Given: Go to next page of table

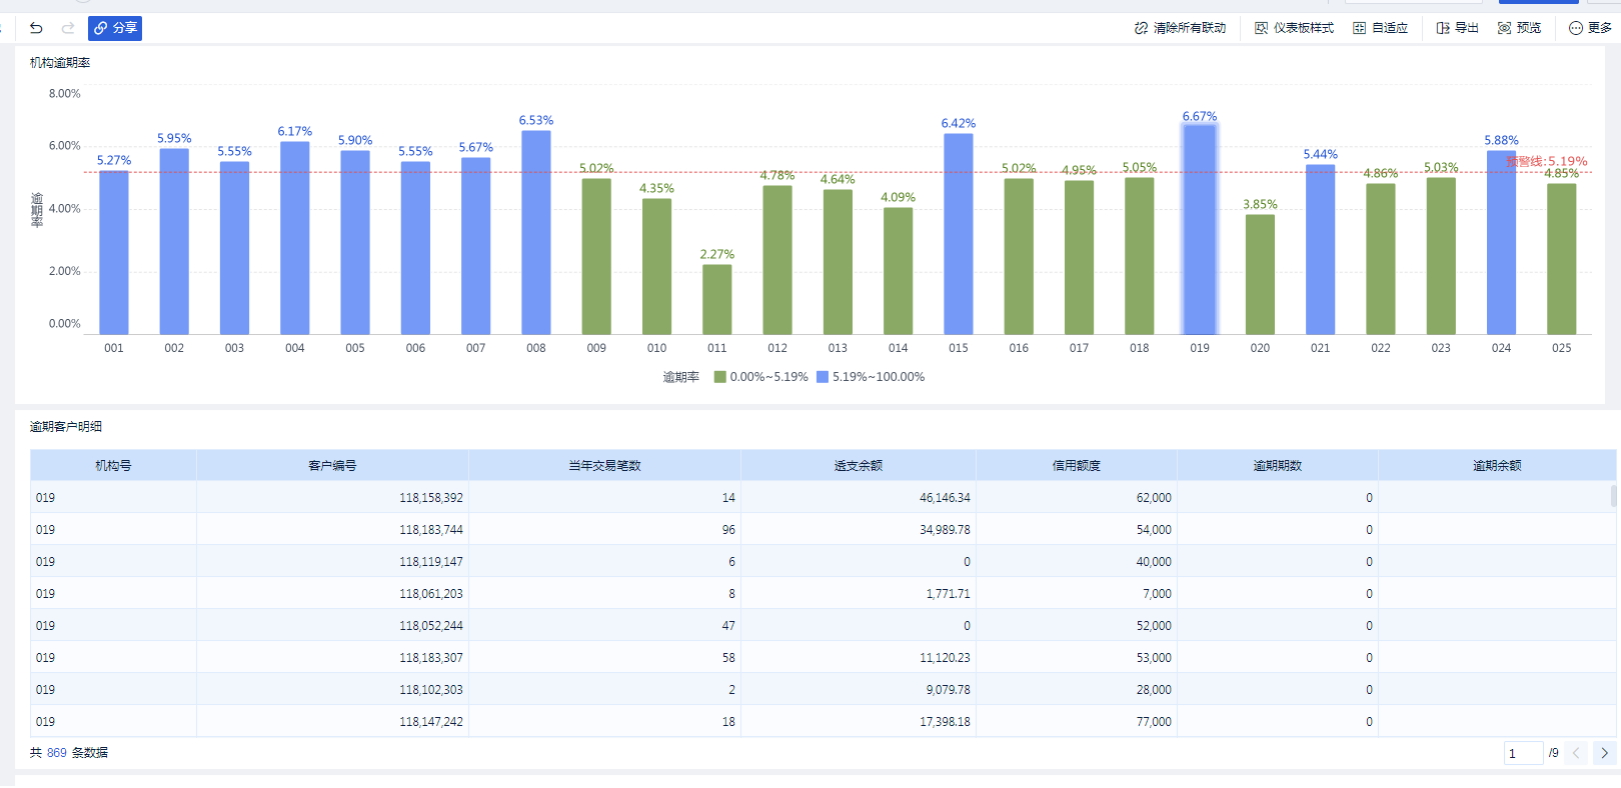Looking at the screenshot, I should 1604,753.
